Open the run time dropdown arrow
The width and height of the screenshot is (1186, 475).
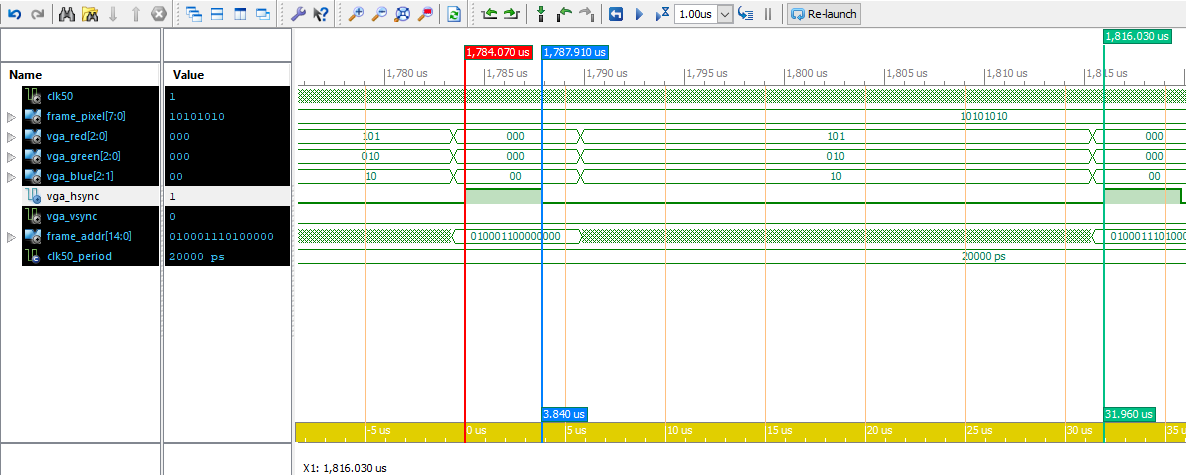tap(725, 14)
